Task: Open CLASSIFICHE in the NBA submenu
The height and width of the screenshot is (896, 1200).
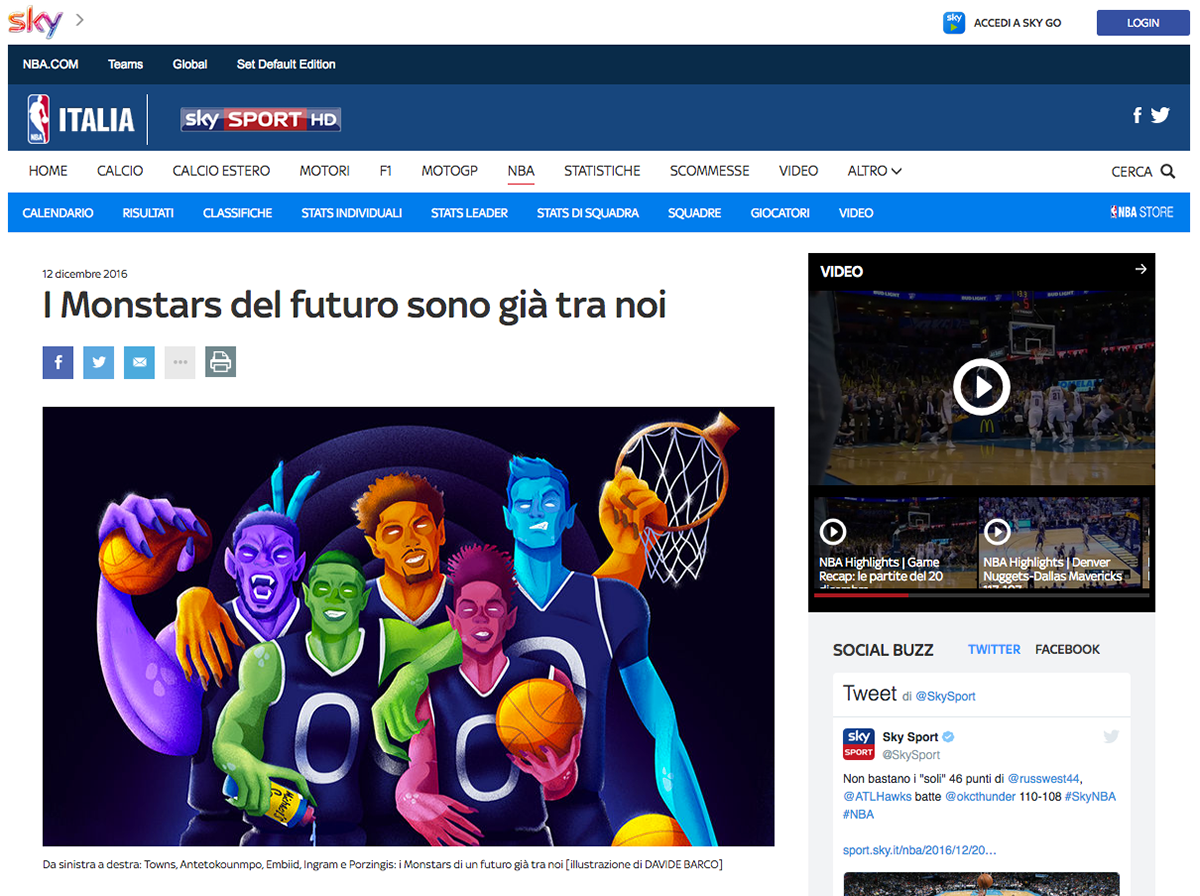Action: [x=237, y=213]
